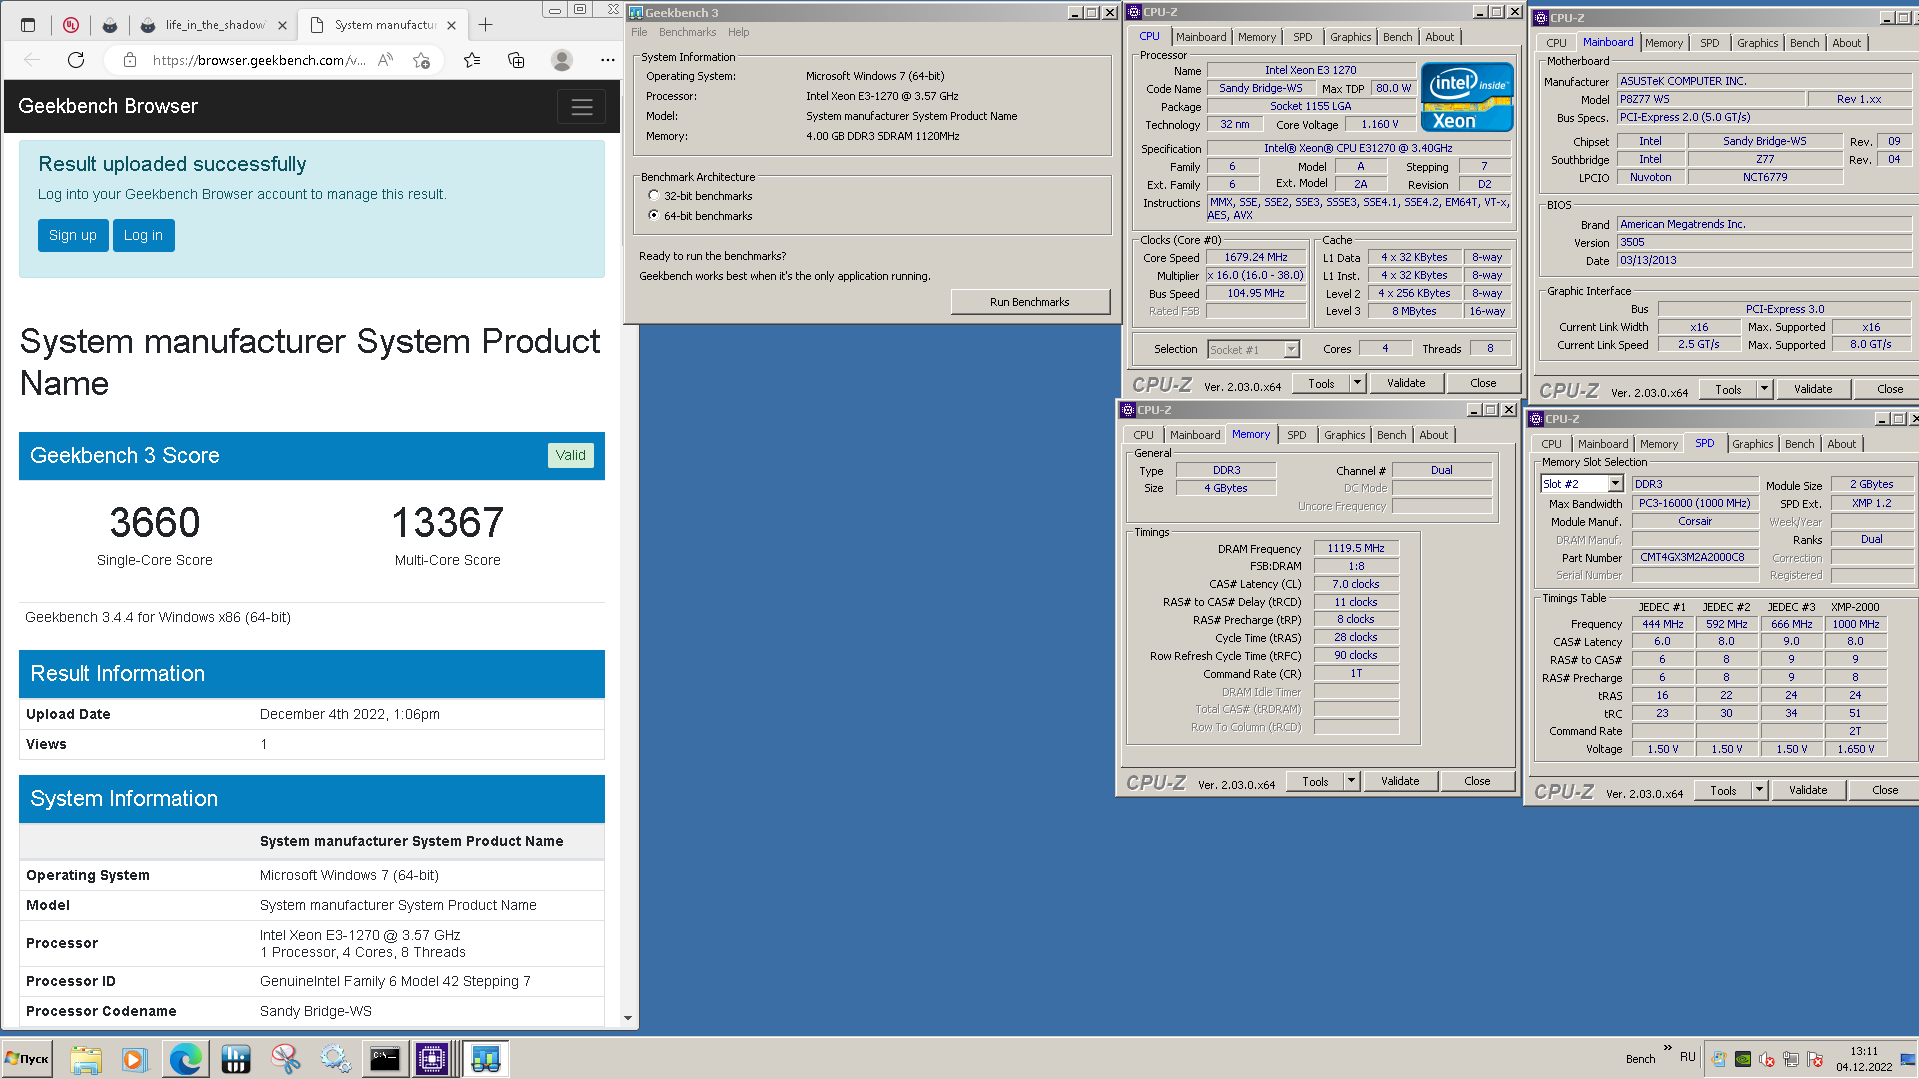
Task: Open the Edge profile avatar
Action: coord(562,60)
